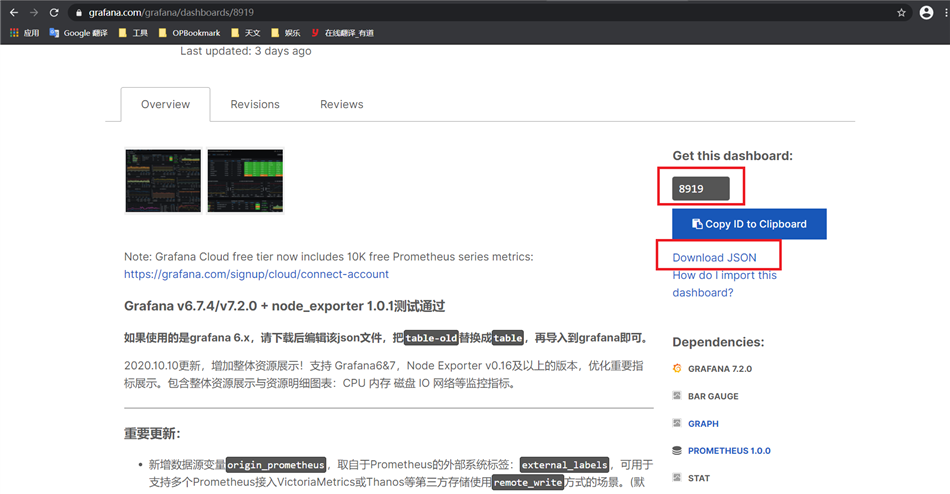Open 'How do I import this dashboard?' link
Screen dimensions: 950x494
[x=724, y=284]
